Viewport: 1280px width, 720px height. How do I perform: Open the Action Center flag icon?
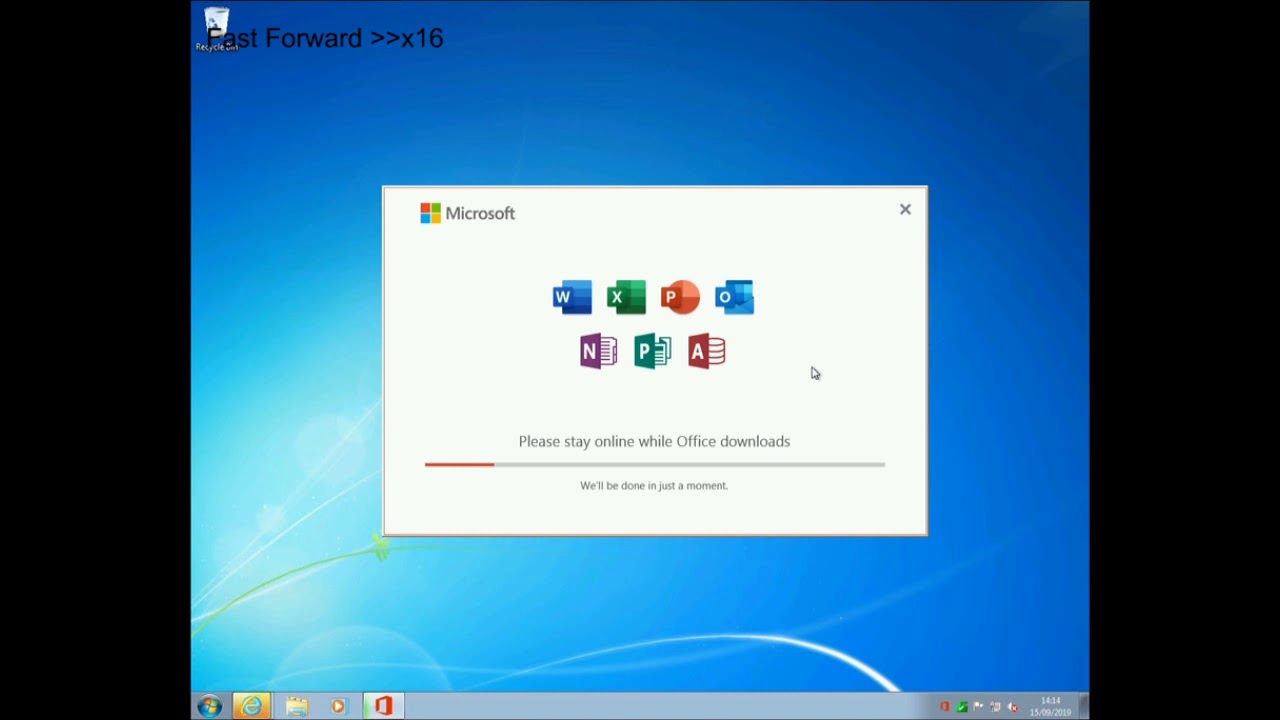point(978,707)
